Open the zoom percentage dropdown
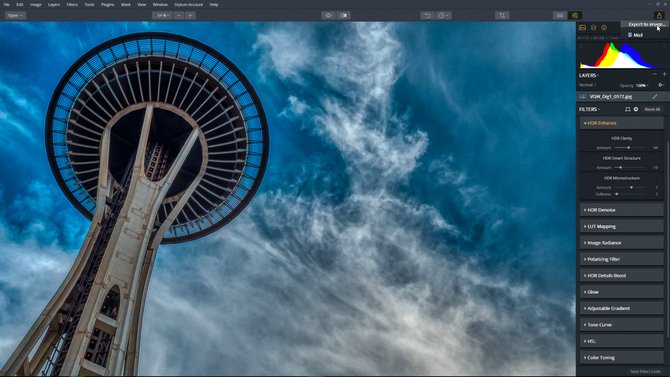Screen dimensions: 670x377 [162, 15]
